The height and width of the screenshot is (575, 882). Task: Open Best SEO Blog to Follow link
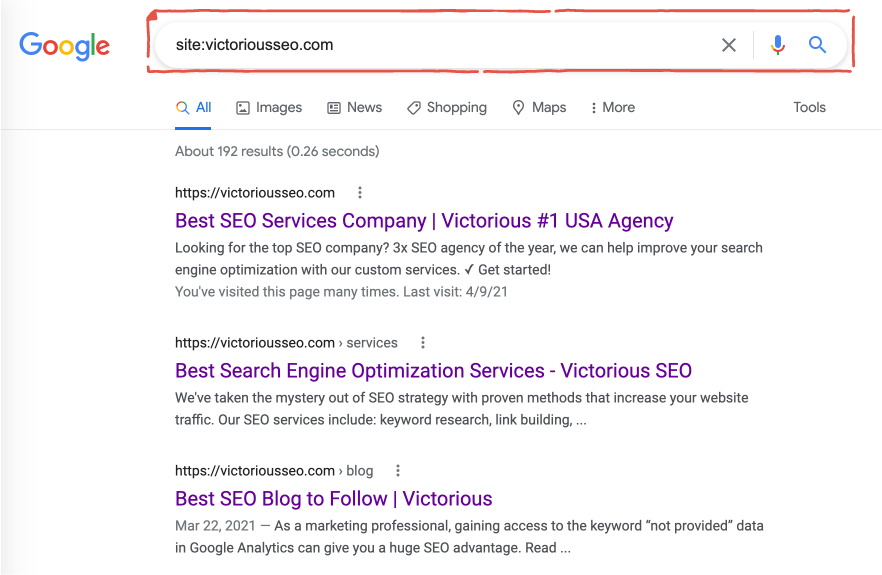pos(333,499)
